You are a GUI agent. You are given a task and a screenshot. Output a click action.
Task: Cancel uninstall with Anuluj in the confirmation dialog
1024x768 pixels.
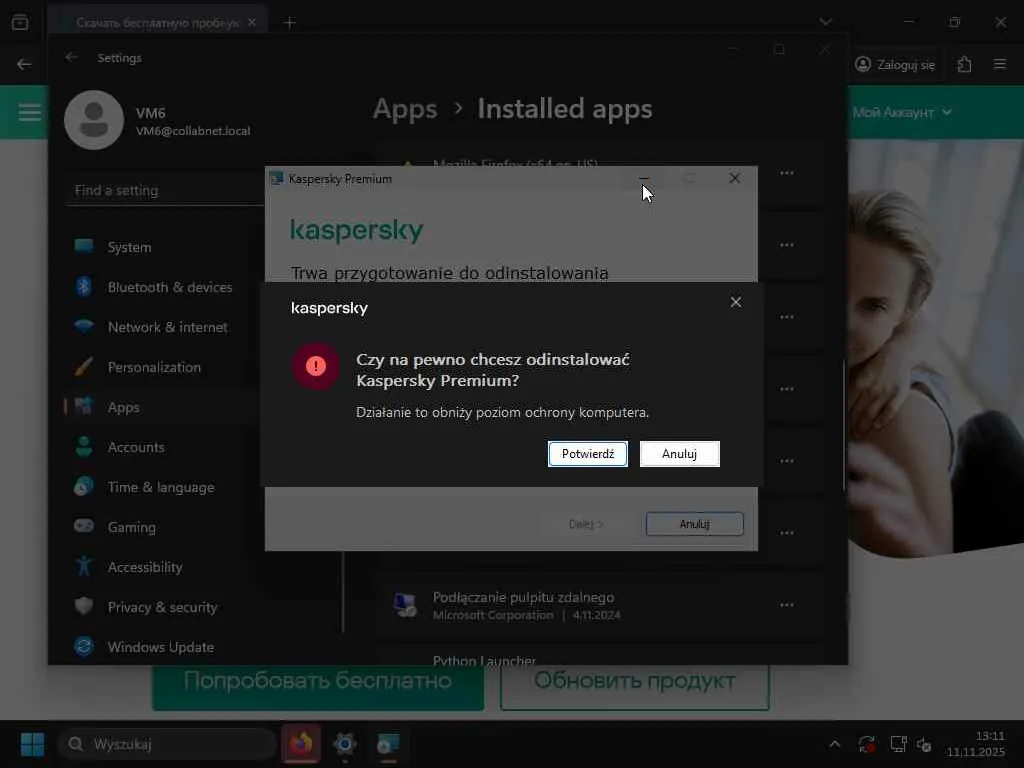coord(679,454)
